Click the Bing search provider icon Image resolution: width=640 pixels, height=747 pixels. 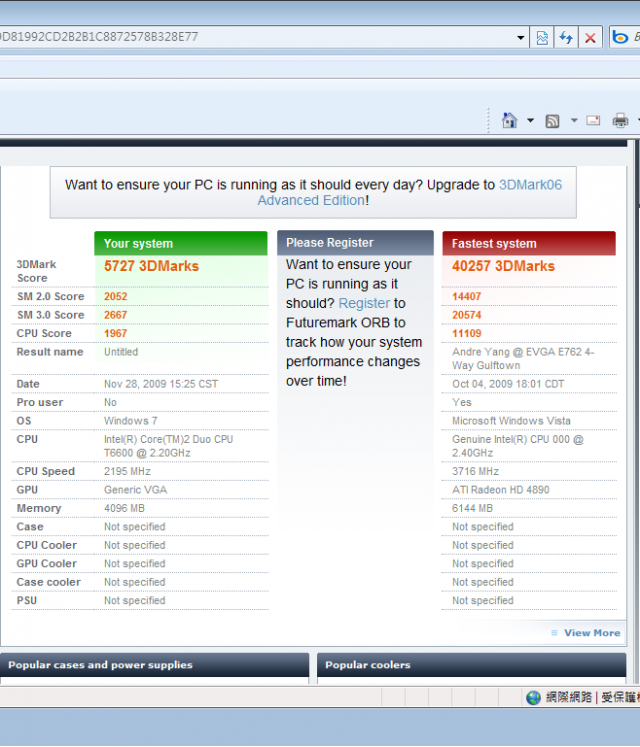[620, 37]
